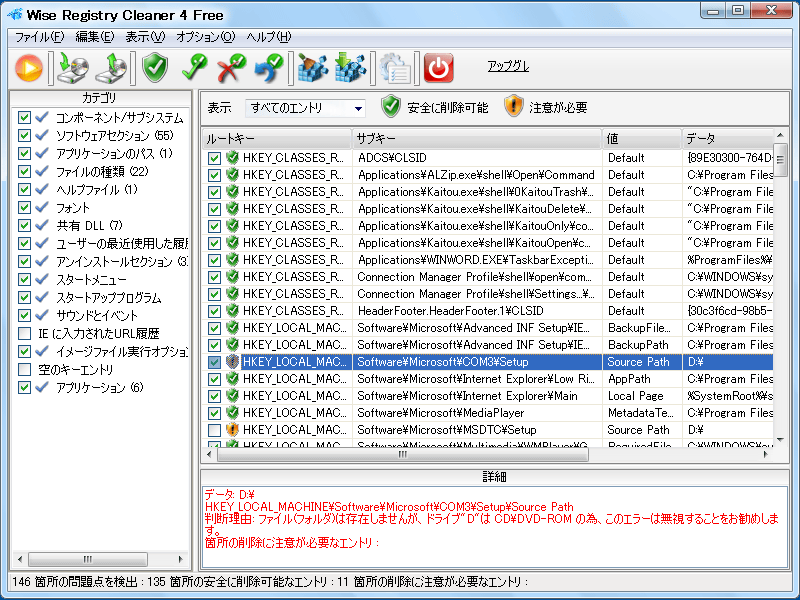Click the orange warning shield beside 注意が必要
Viewport: 800px width, 600px height.
pyautogui.click(x=513, y=106)
